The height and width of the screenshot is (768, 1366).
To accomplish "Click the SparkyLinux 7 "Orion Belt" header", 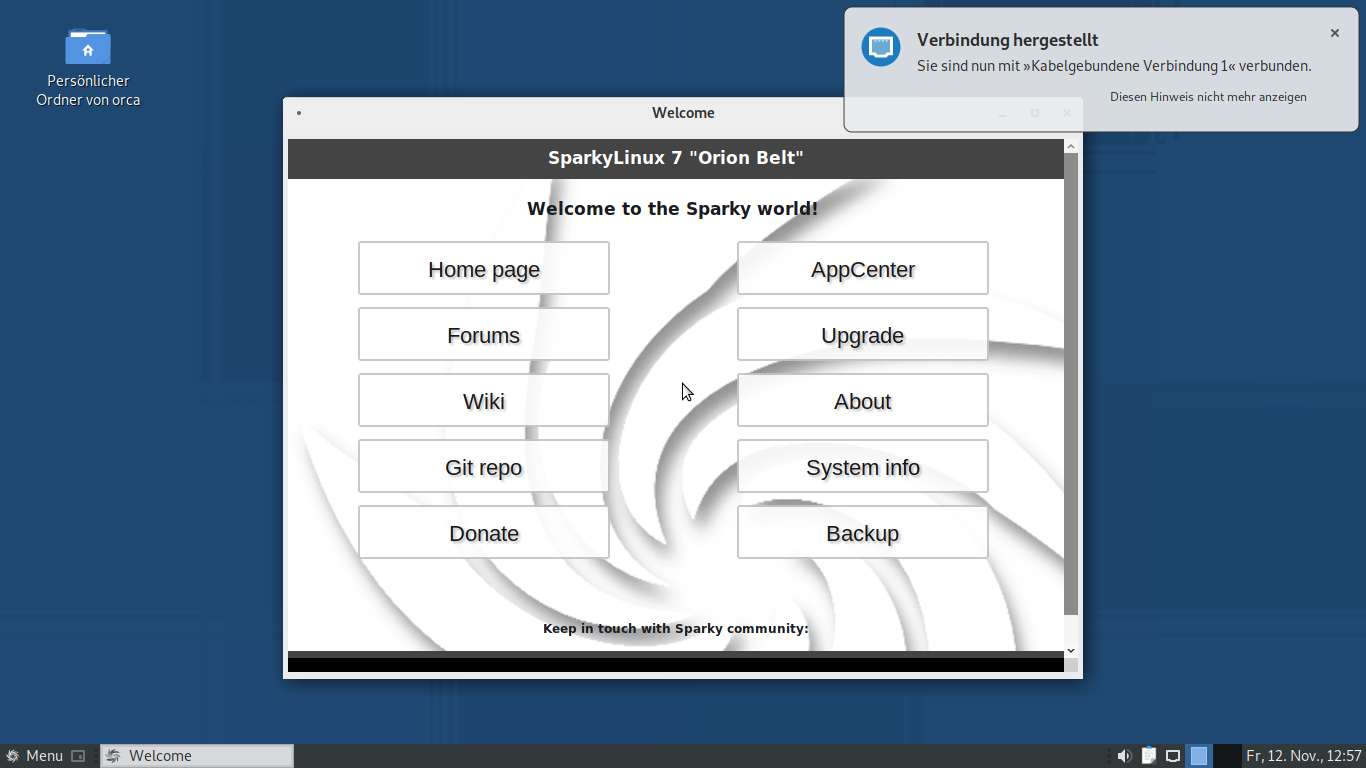I will pyautogui.click(x=676, y=158).
